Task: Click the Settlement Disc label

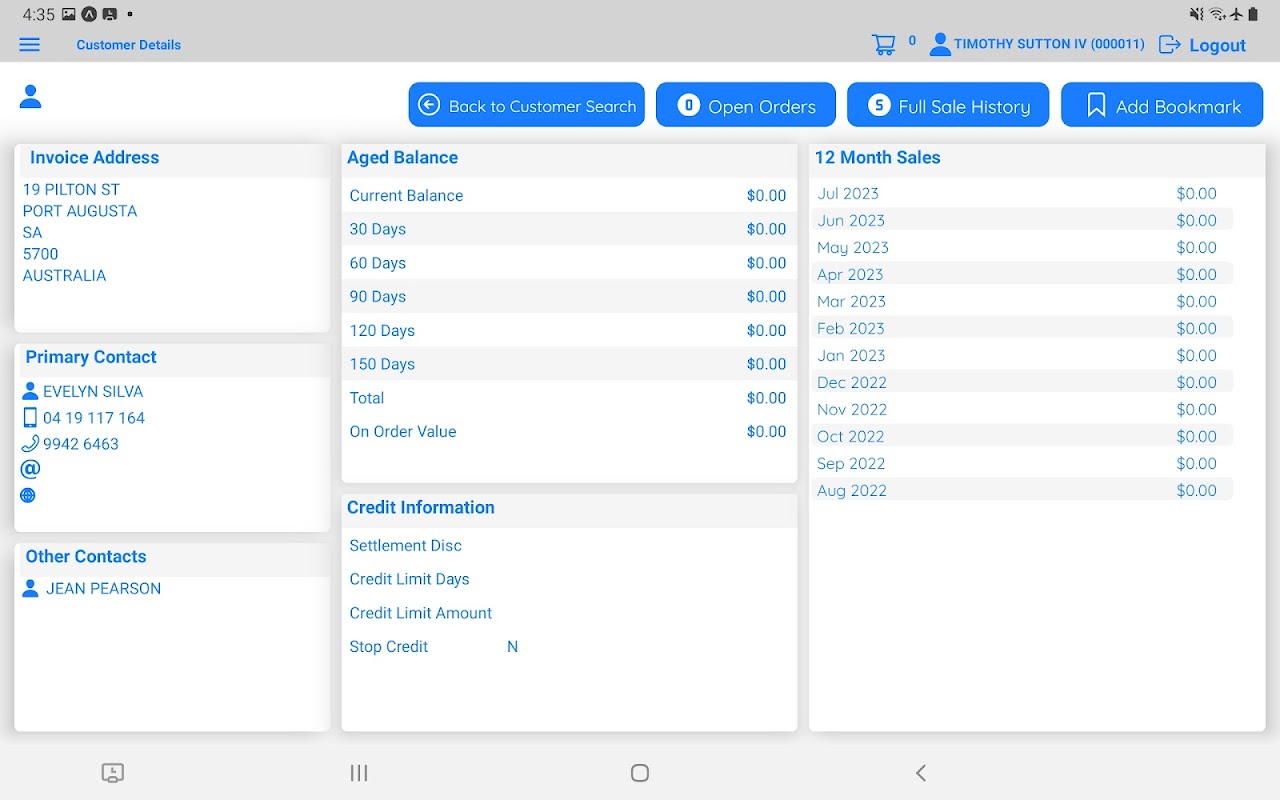Action: click(405, 545)
